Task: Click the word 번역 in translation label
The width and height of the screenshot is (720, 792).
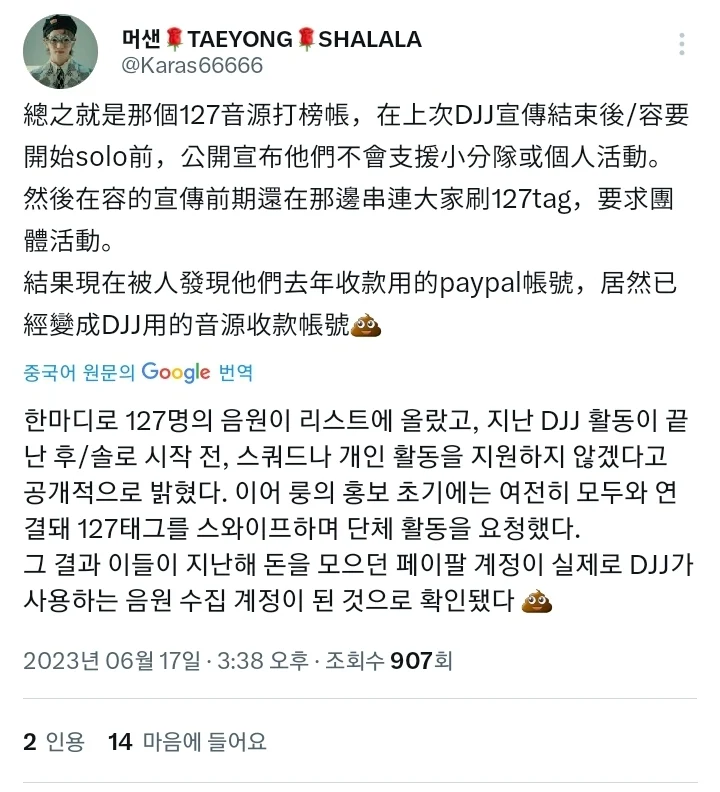Action: [235, 373]
